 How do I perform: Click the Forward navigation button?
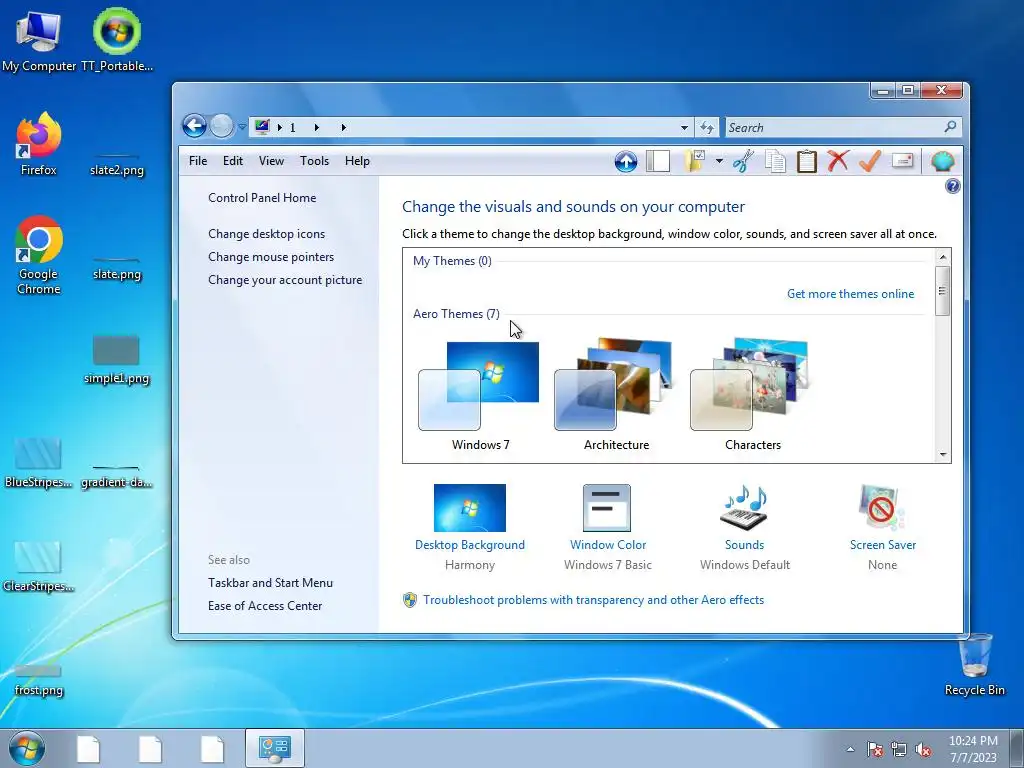click(x=221, y=126)
